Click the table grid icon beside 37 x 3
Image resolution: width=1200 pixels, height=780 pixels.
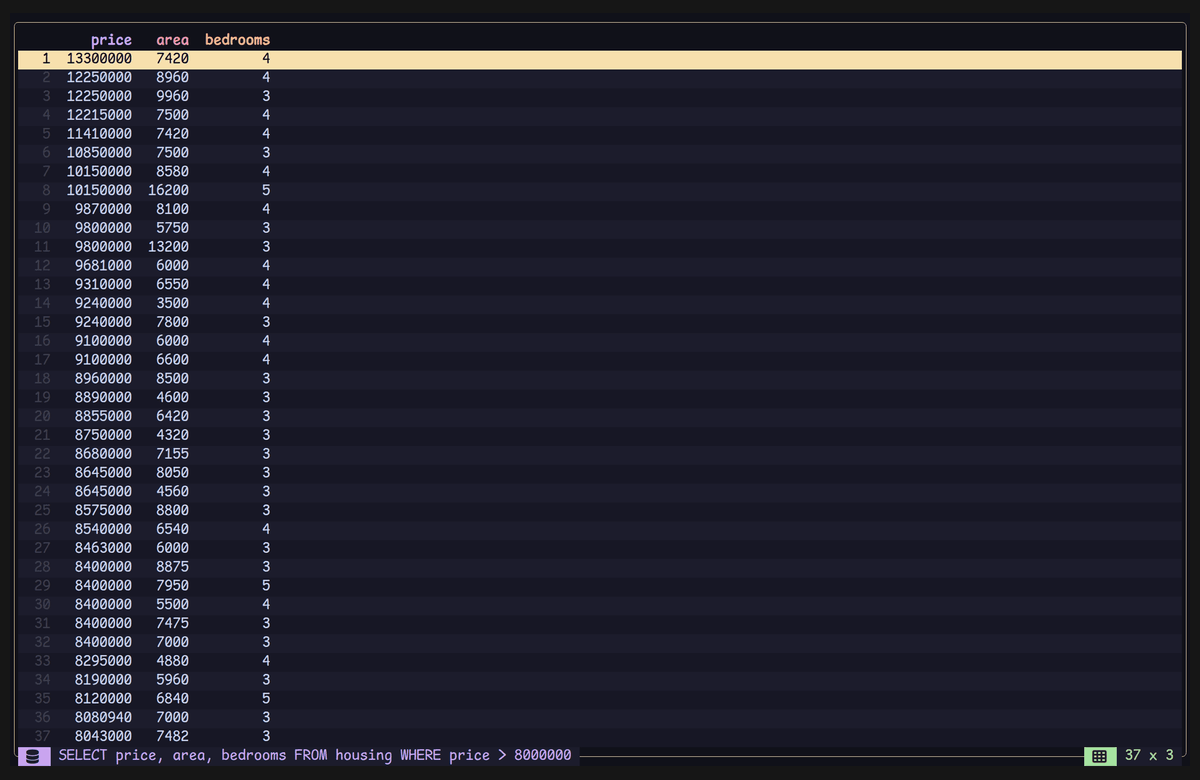(x=1098, y=756)
